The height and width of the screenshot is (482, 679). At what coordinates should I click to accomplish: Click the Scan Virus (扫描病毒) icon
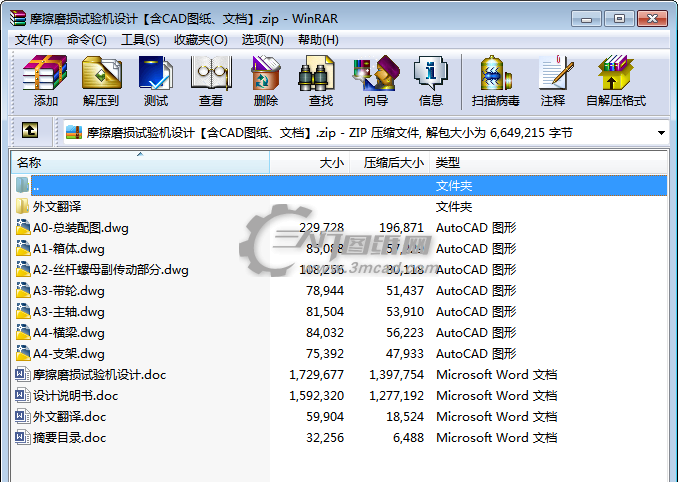click(496, 73)
